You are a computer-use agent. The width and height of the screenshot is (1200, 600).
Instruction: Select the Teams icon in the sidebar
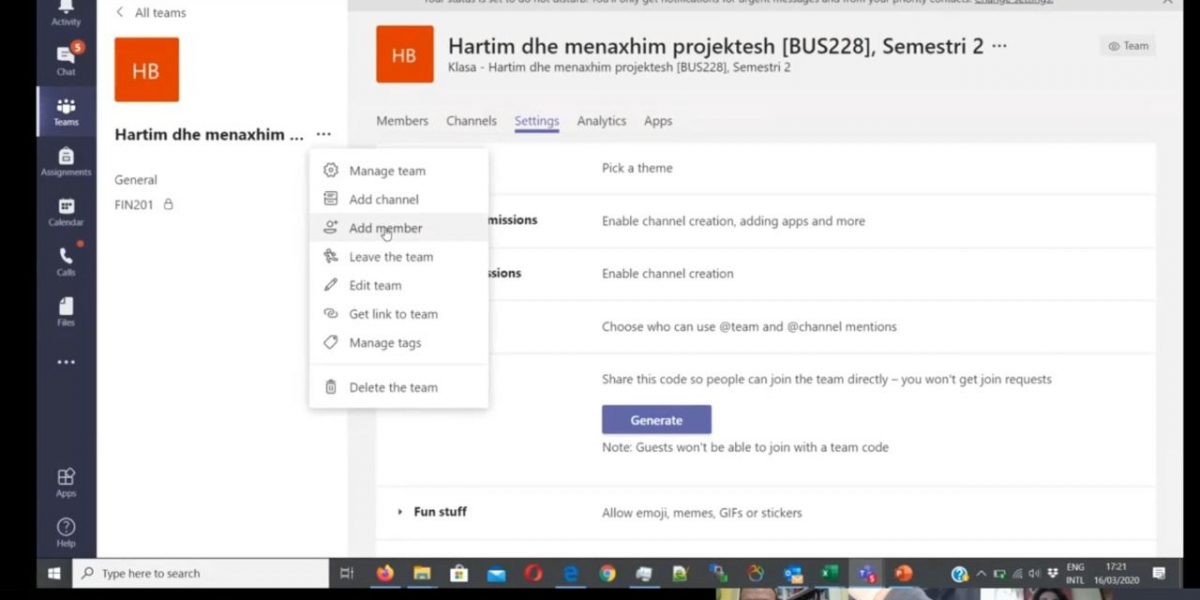point(66,111)
